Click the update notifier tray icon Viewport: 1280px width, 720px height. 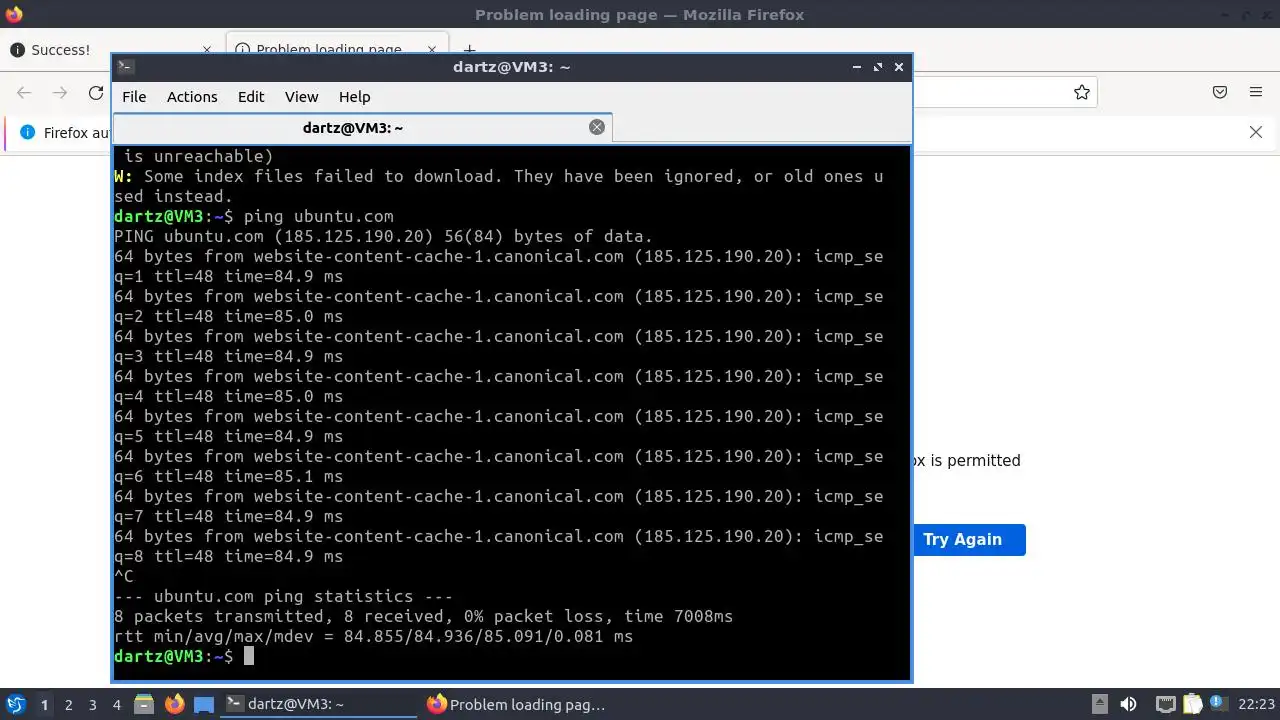1218,704
